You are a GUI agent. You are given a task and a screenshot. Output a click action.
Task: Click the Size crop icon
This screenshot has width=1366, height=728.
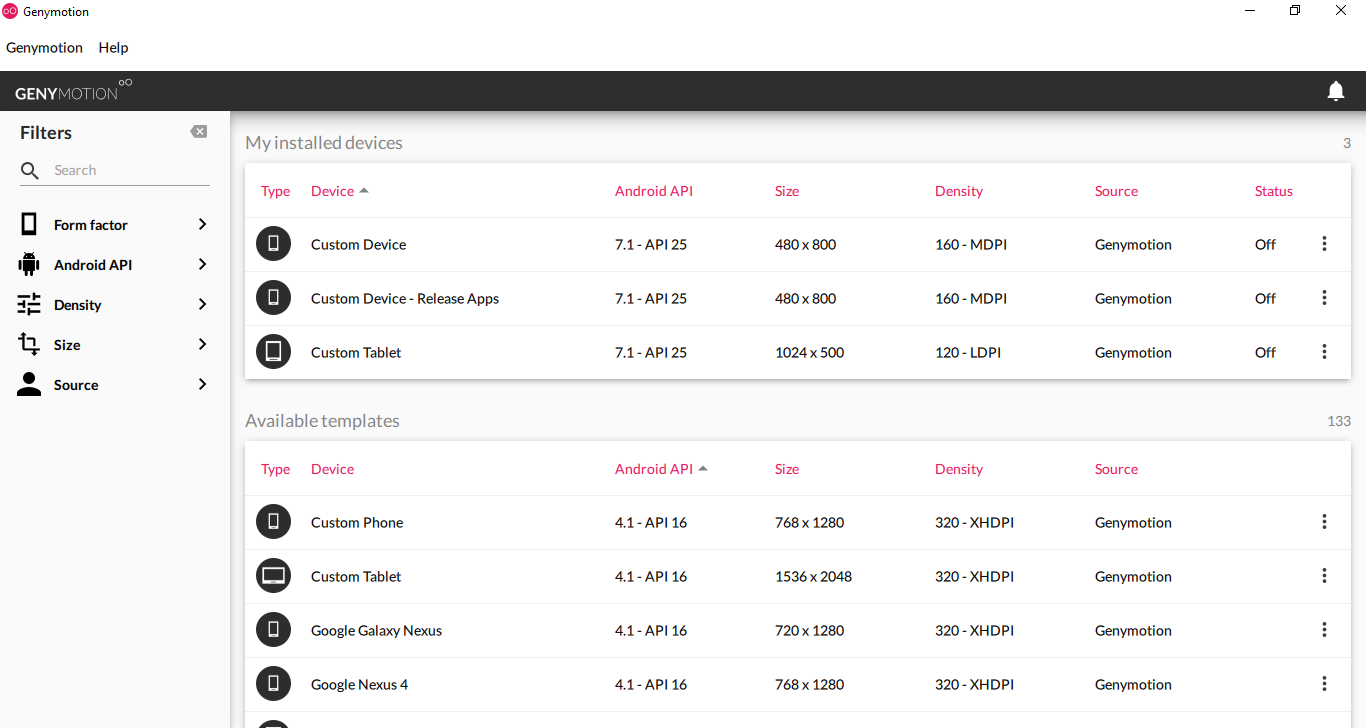pos(29,344)
